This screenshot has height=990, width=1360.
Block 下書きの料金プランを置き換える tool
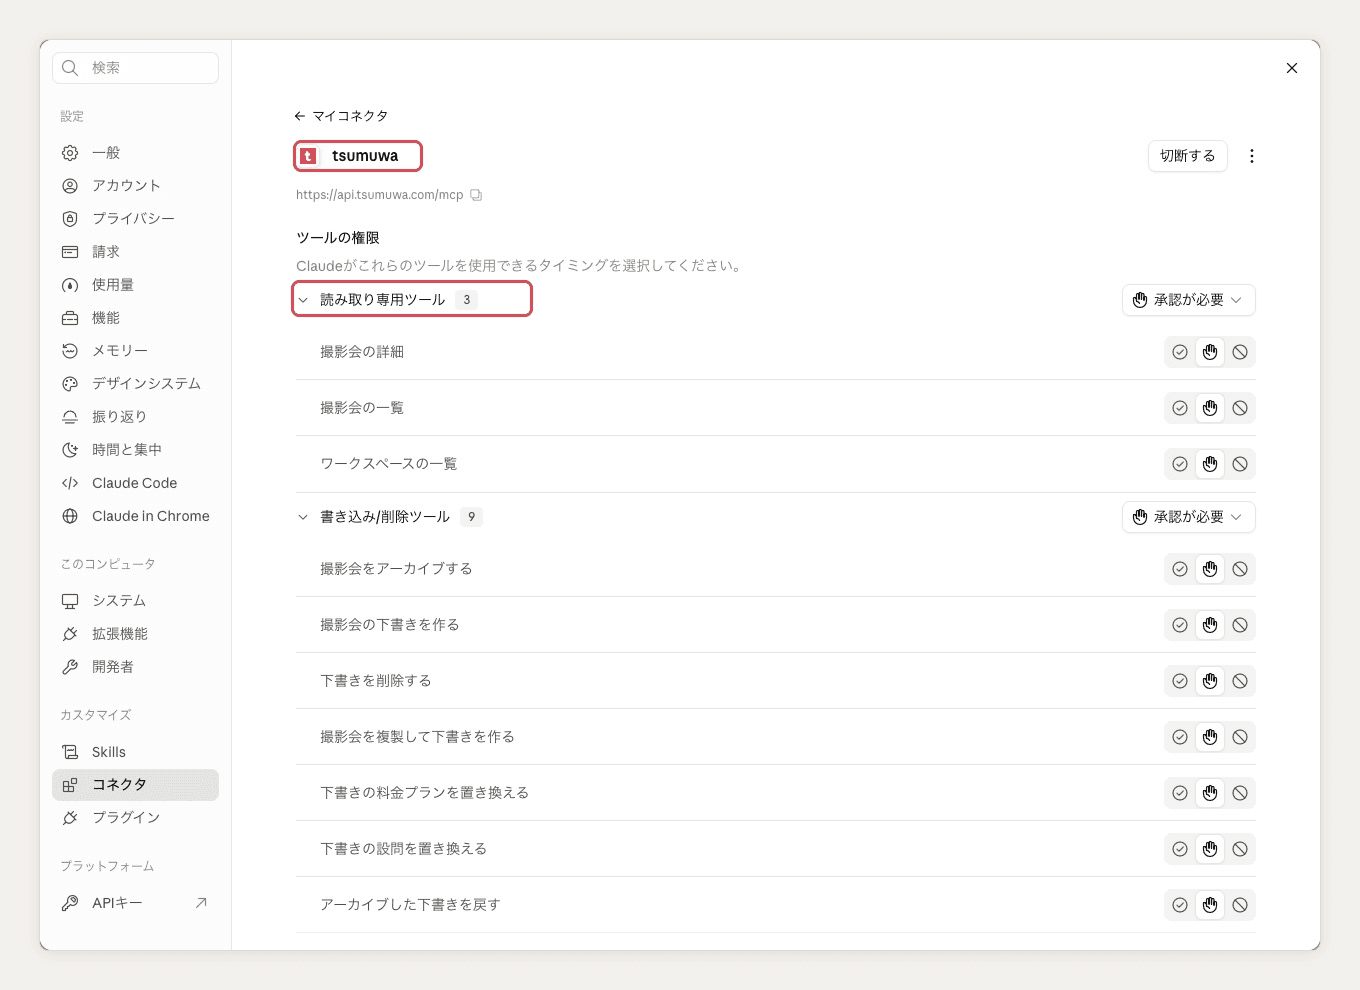pyautogui.click(x=1240, y=793)
